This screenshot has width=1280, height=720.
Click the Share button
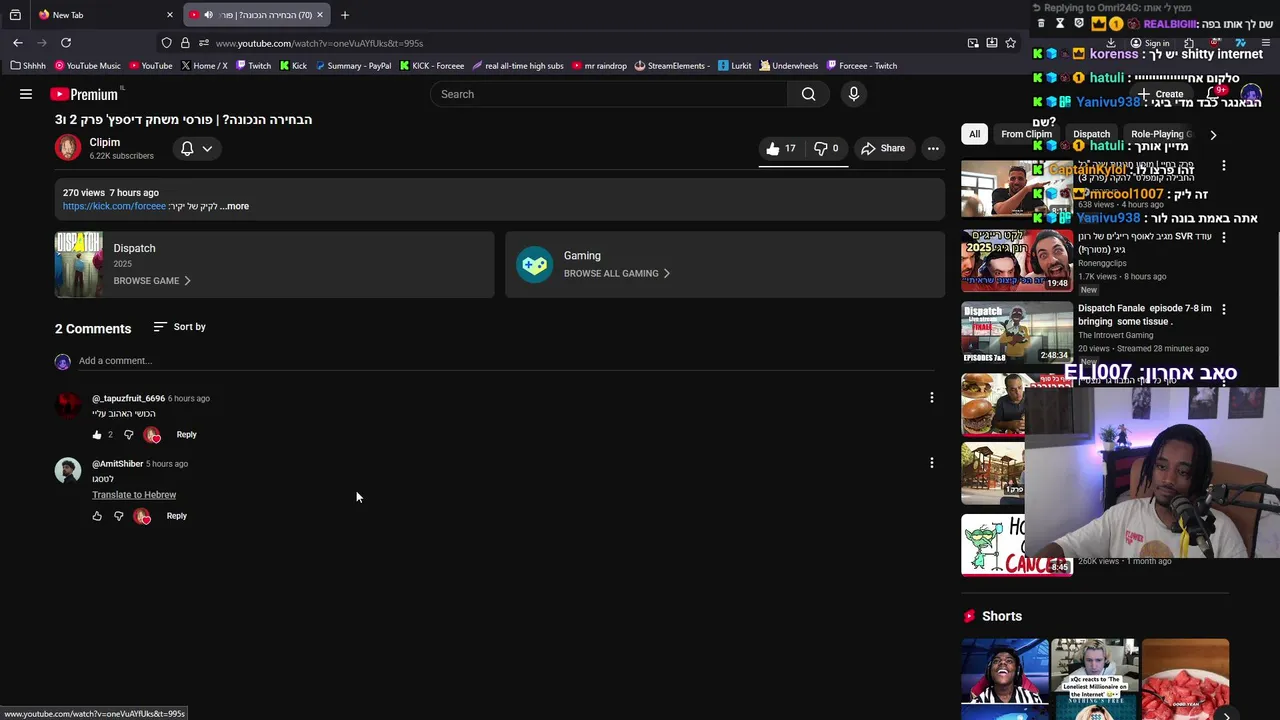[883, 148]
